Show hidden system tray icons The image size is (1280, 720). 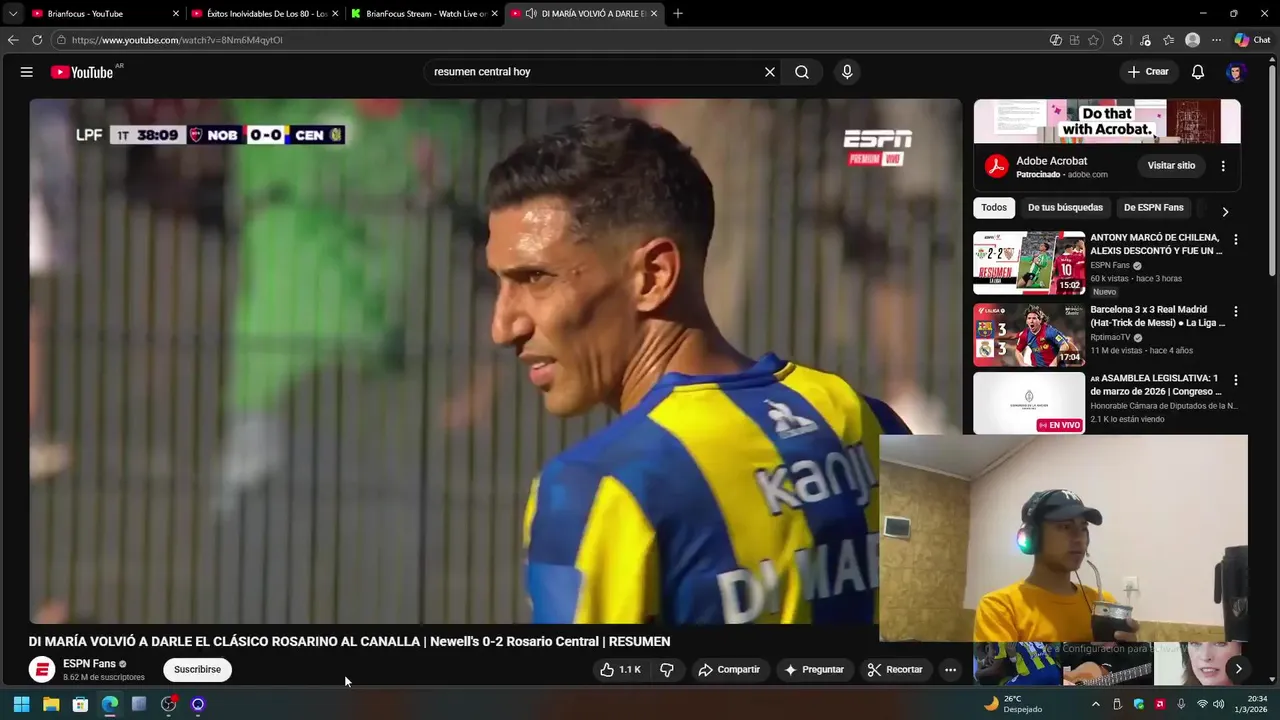tap(1096, 704)
